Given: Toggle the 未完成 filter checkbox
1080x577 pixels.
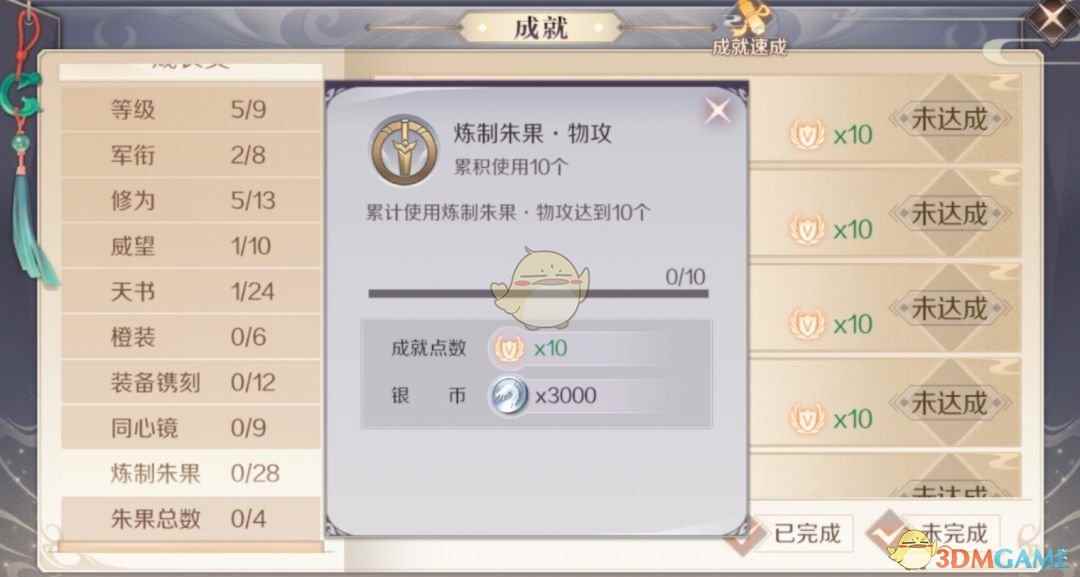Looking at the screenshot, I should [886, 530].
